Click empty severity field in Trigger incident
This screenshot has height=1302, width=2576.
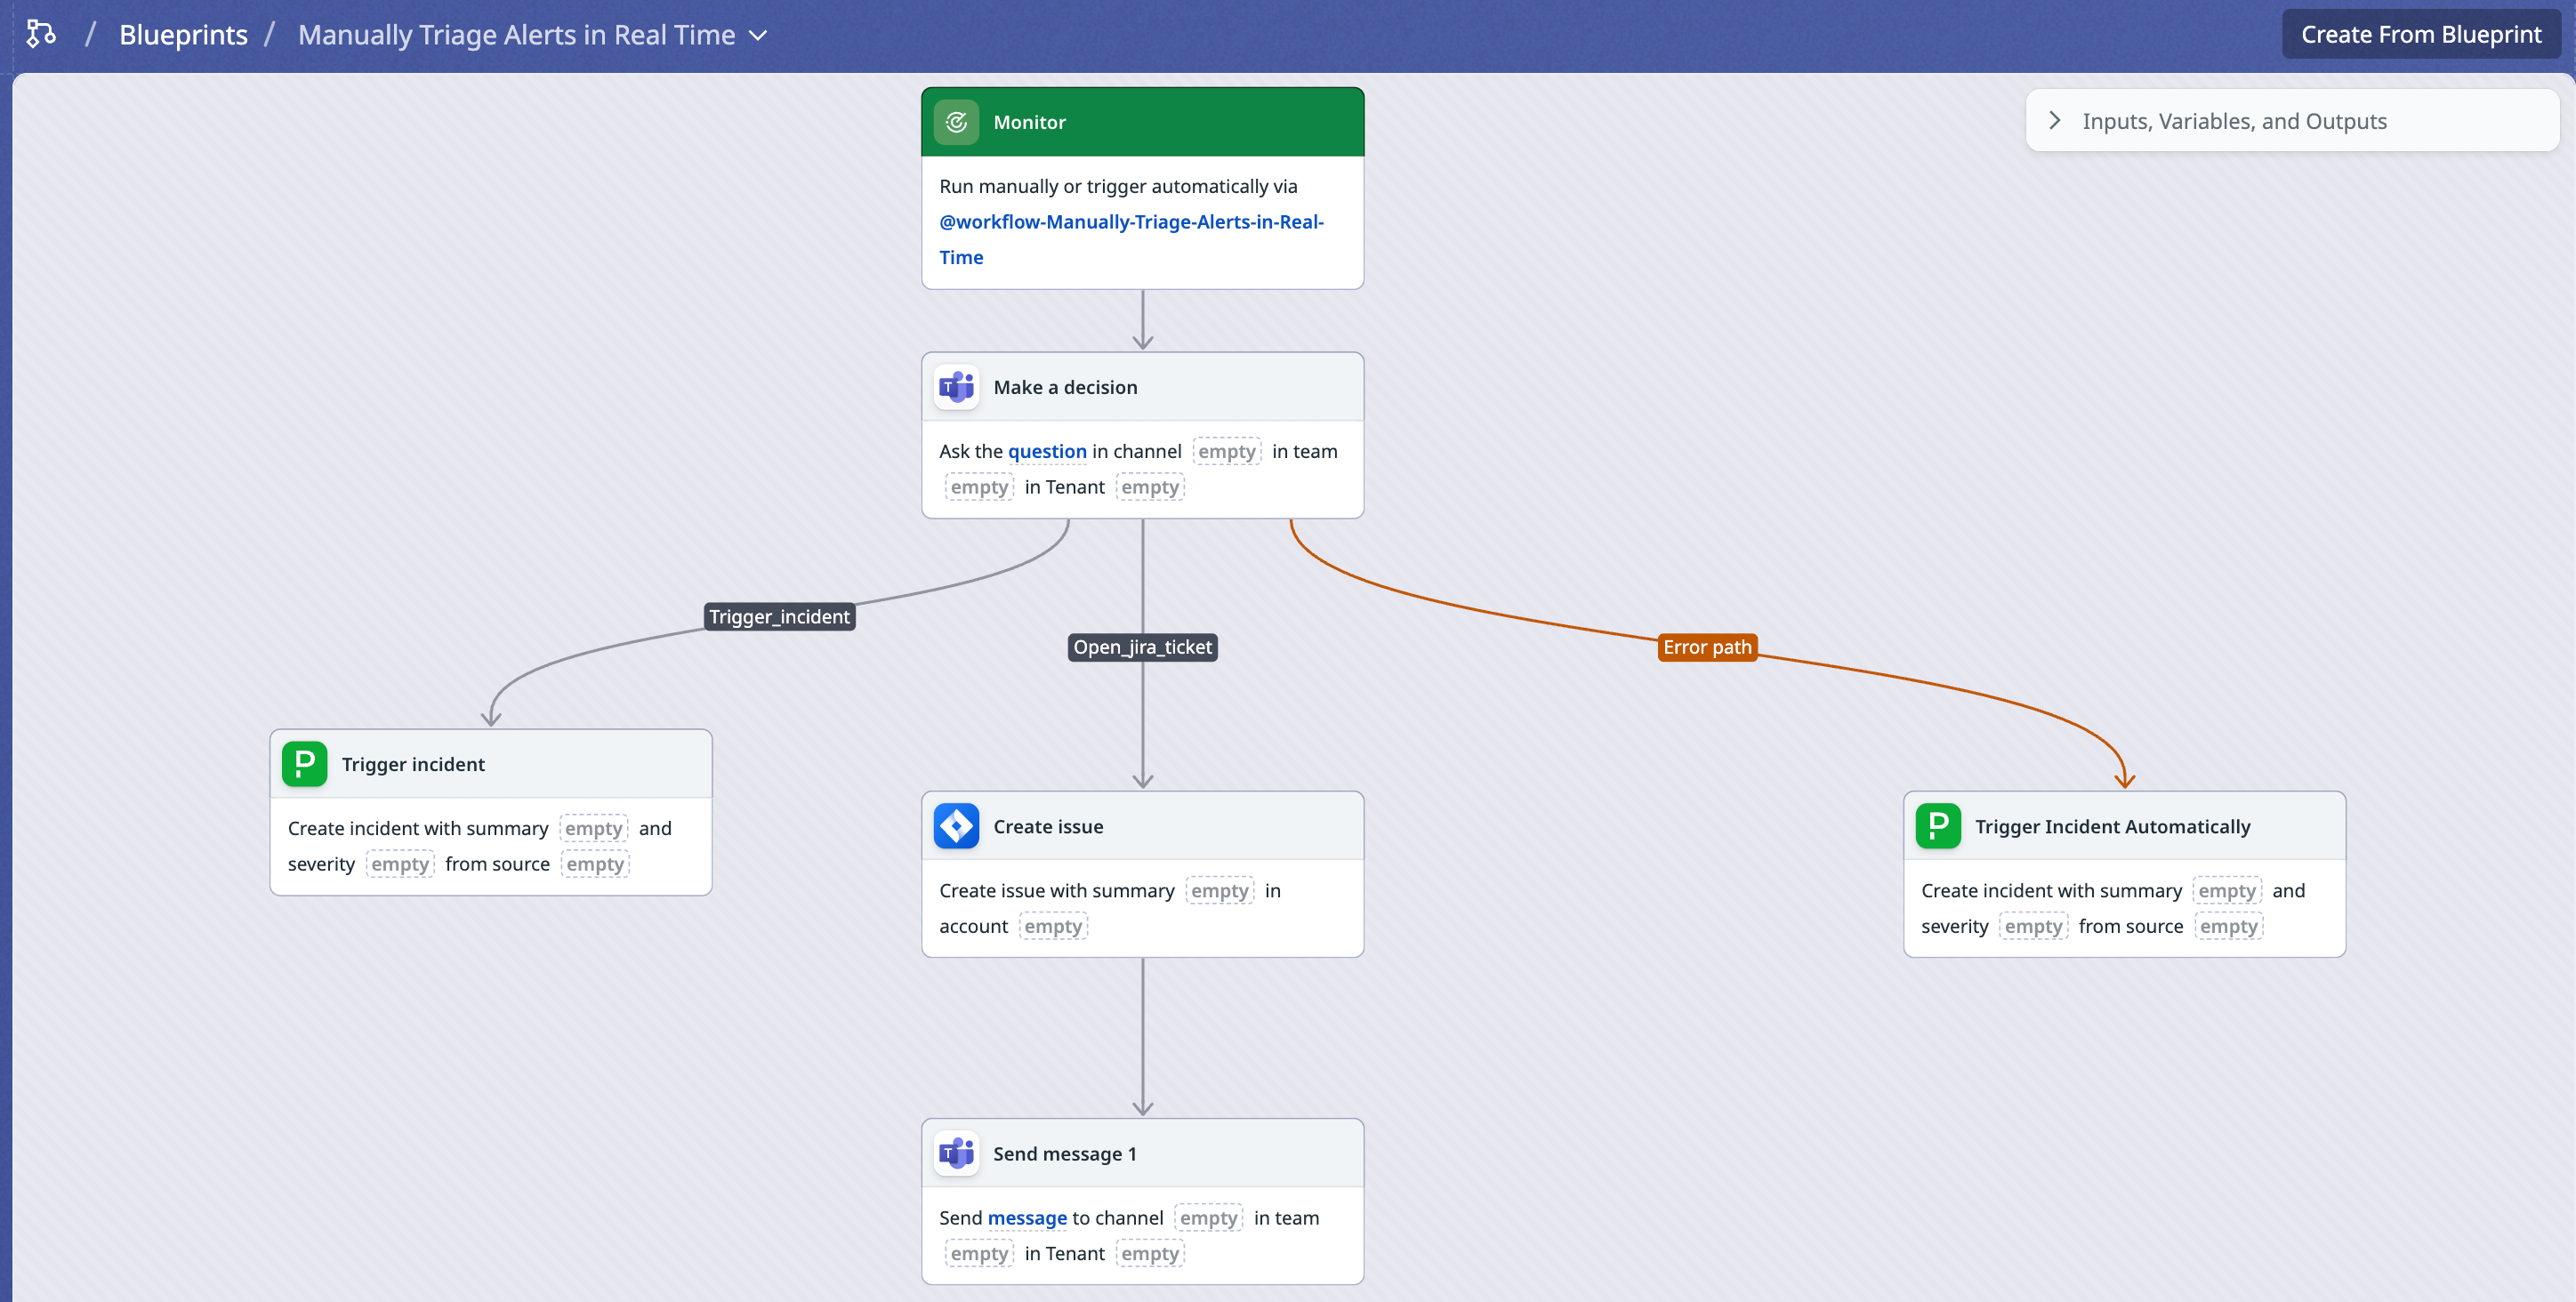click(x=400, y=864)
